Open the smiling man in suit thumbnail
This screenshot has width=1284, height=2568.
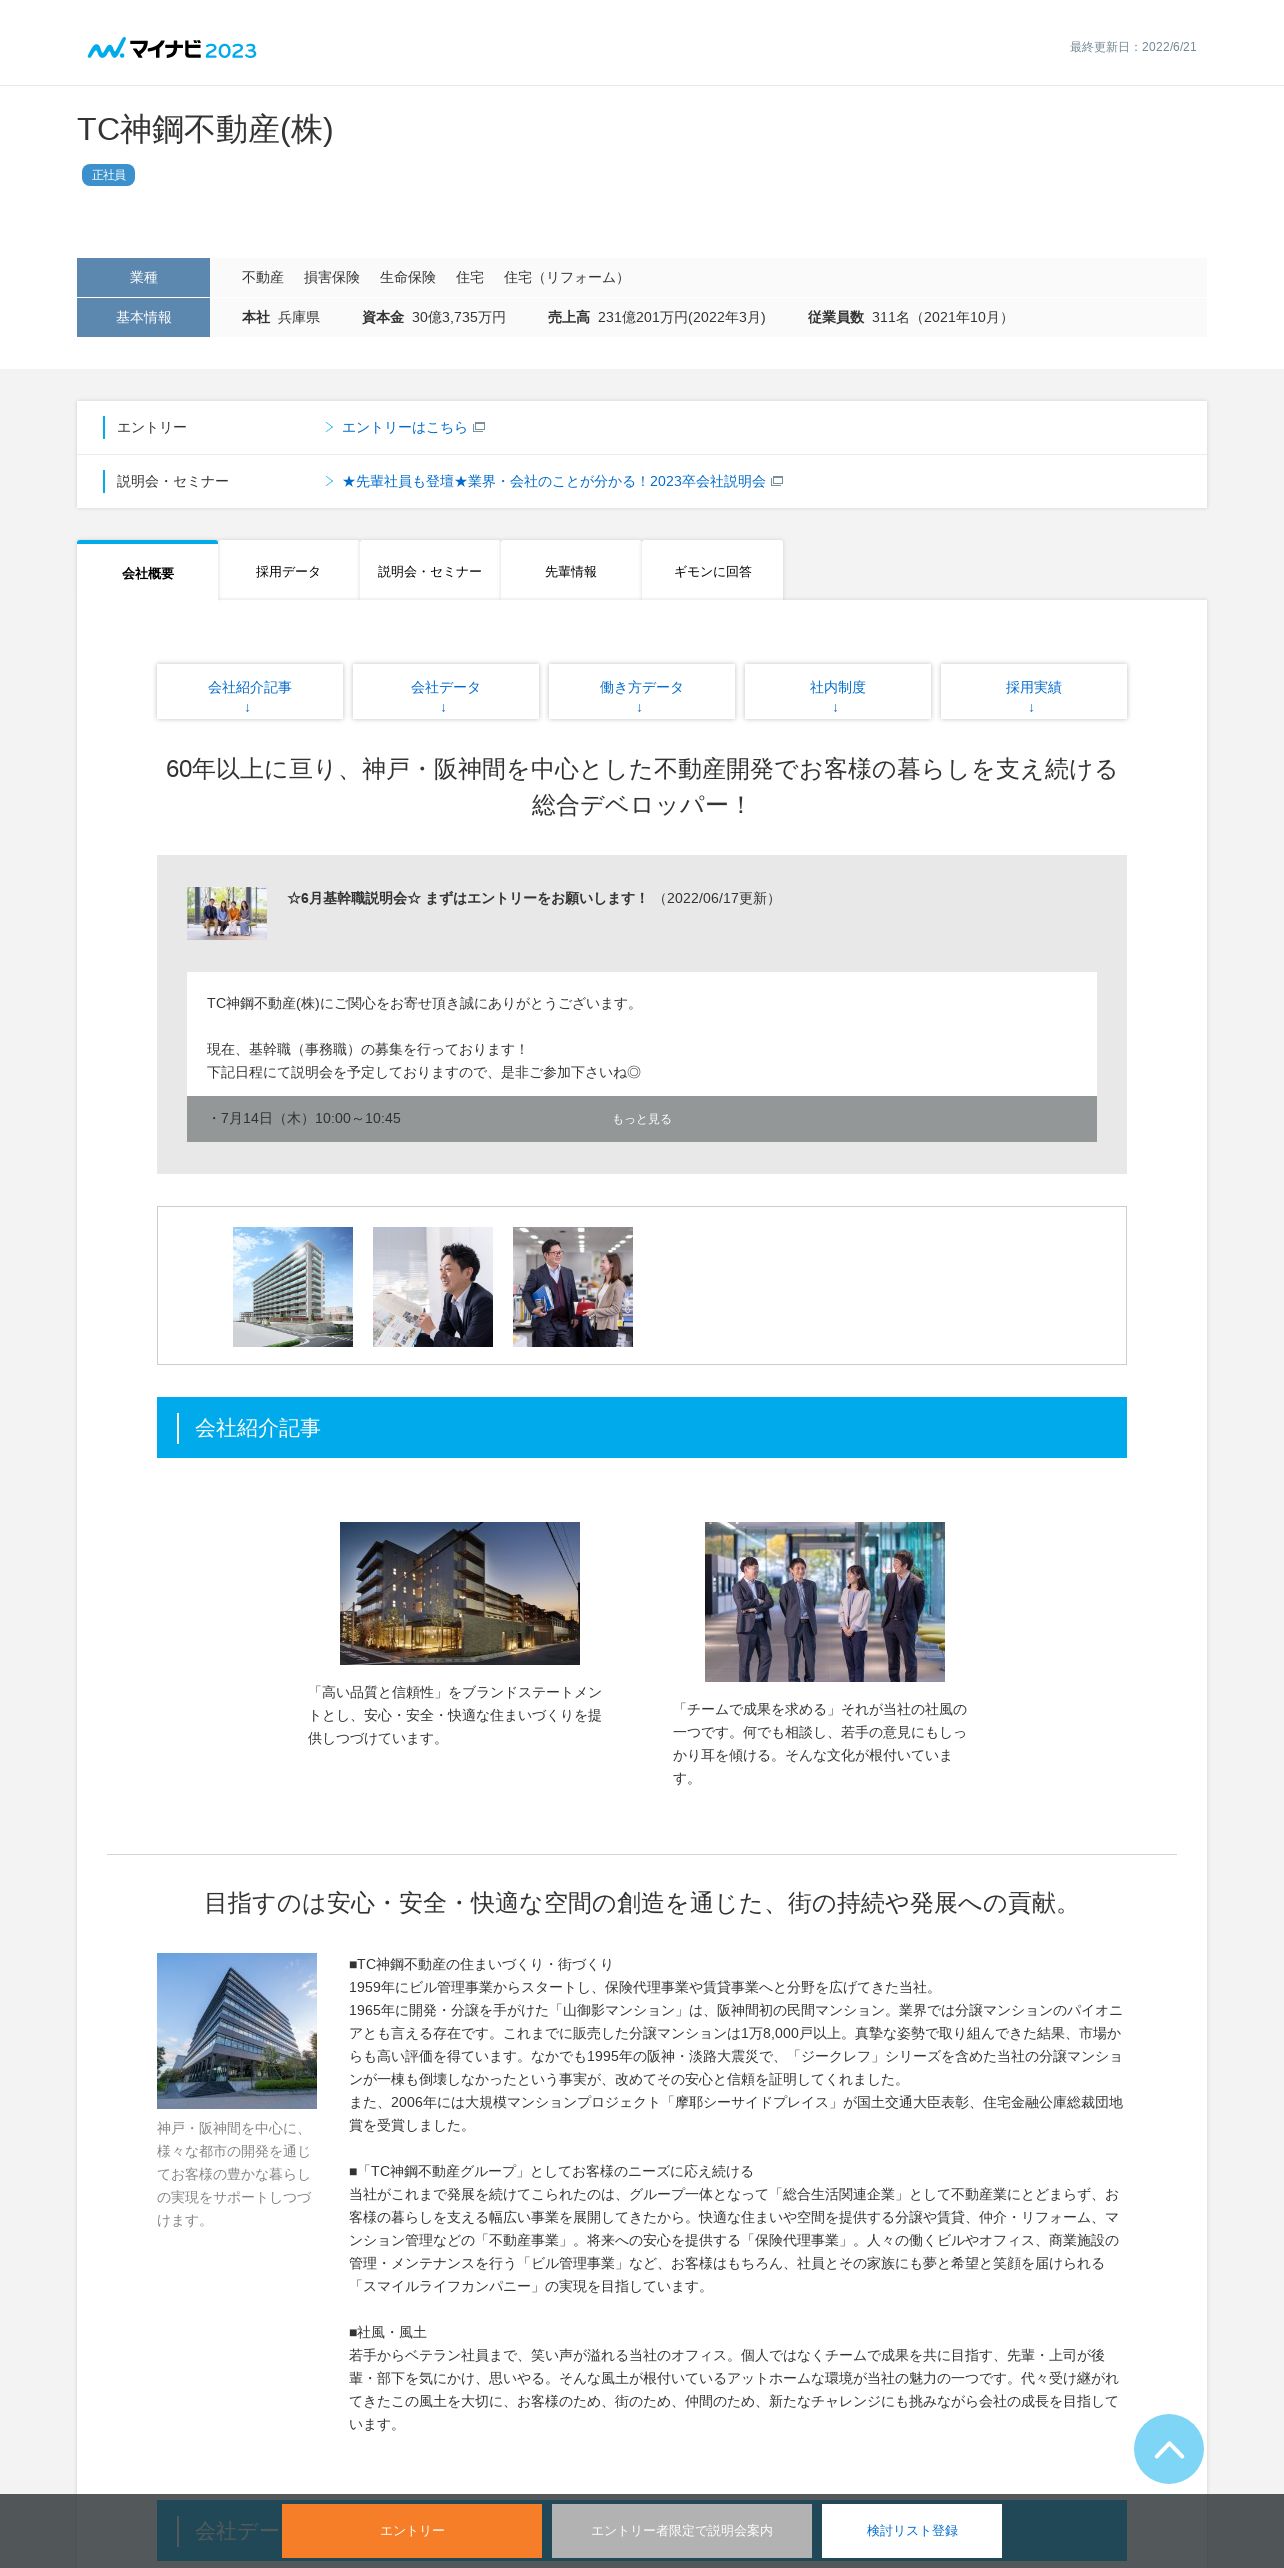[x=433, y=1286]
